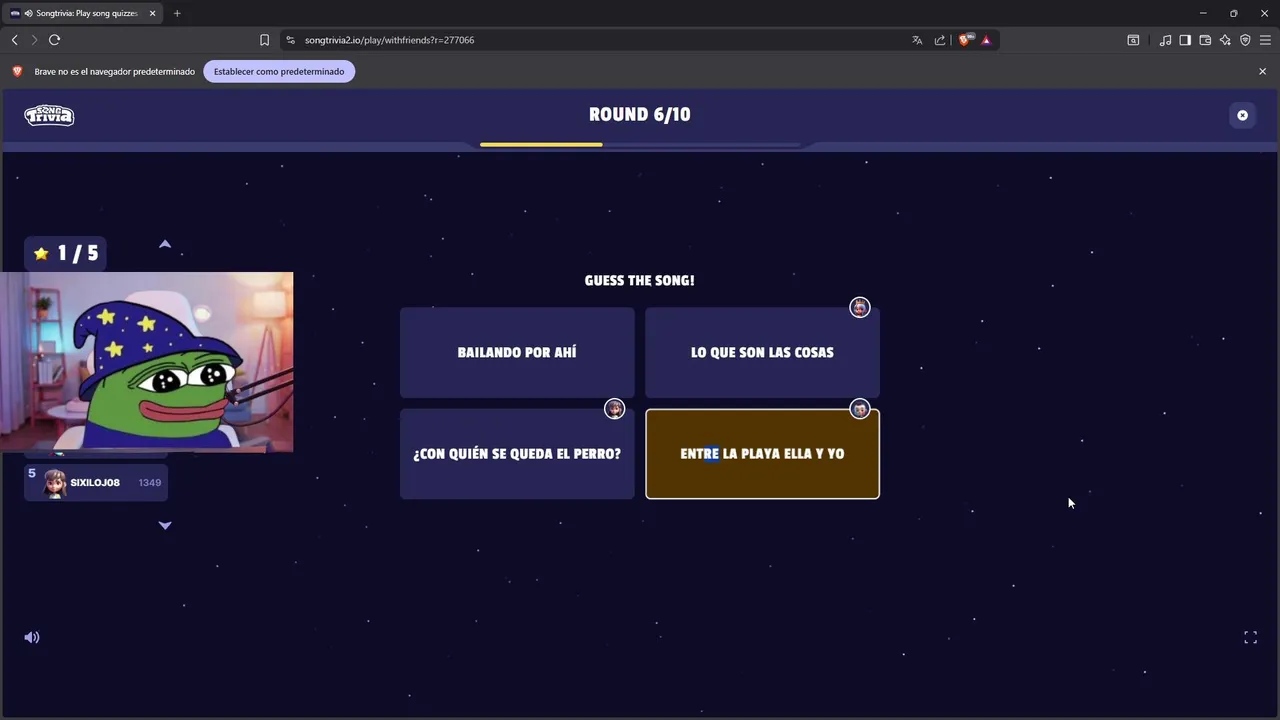Open Leo AI sparkle icon
This screenshot has height=720, width=1280.
[1225, 40]
